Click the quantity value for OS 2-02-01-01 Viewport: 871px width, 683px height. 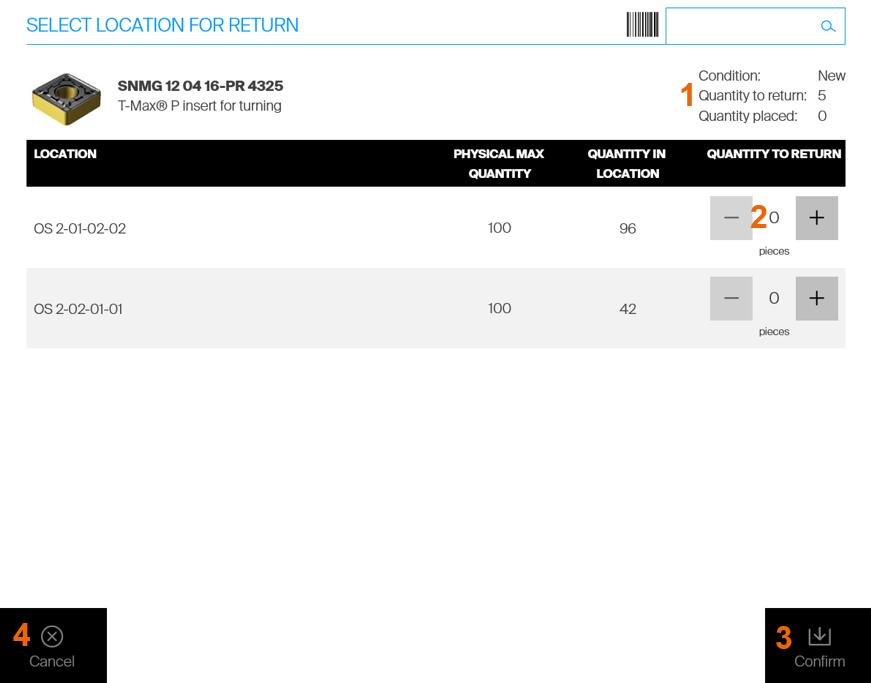(x=774, y=298)
